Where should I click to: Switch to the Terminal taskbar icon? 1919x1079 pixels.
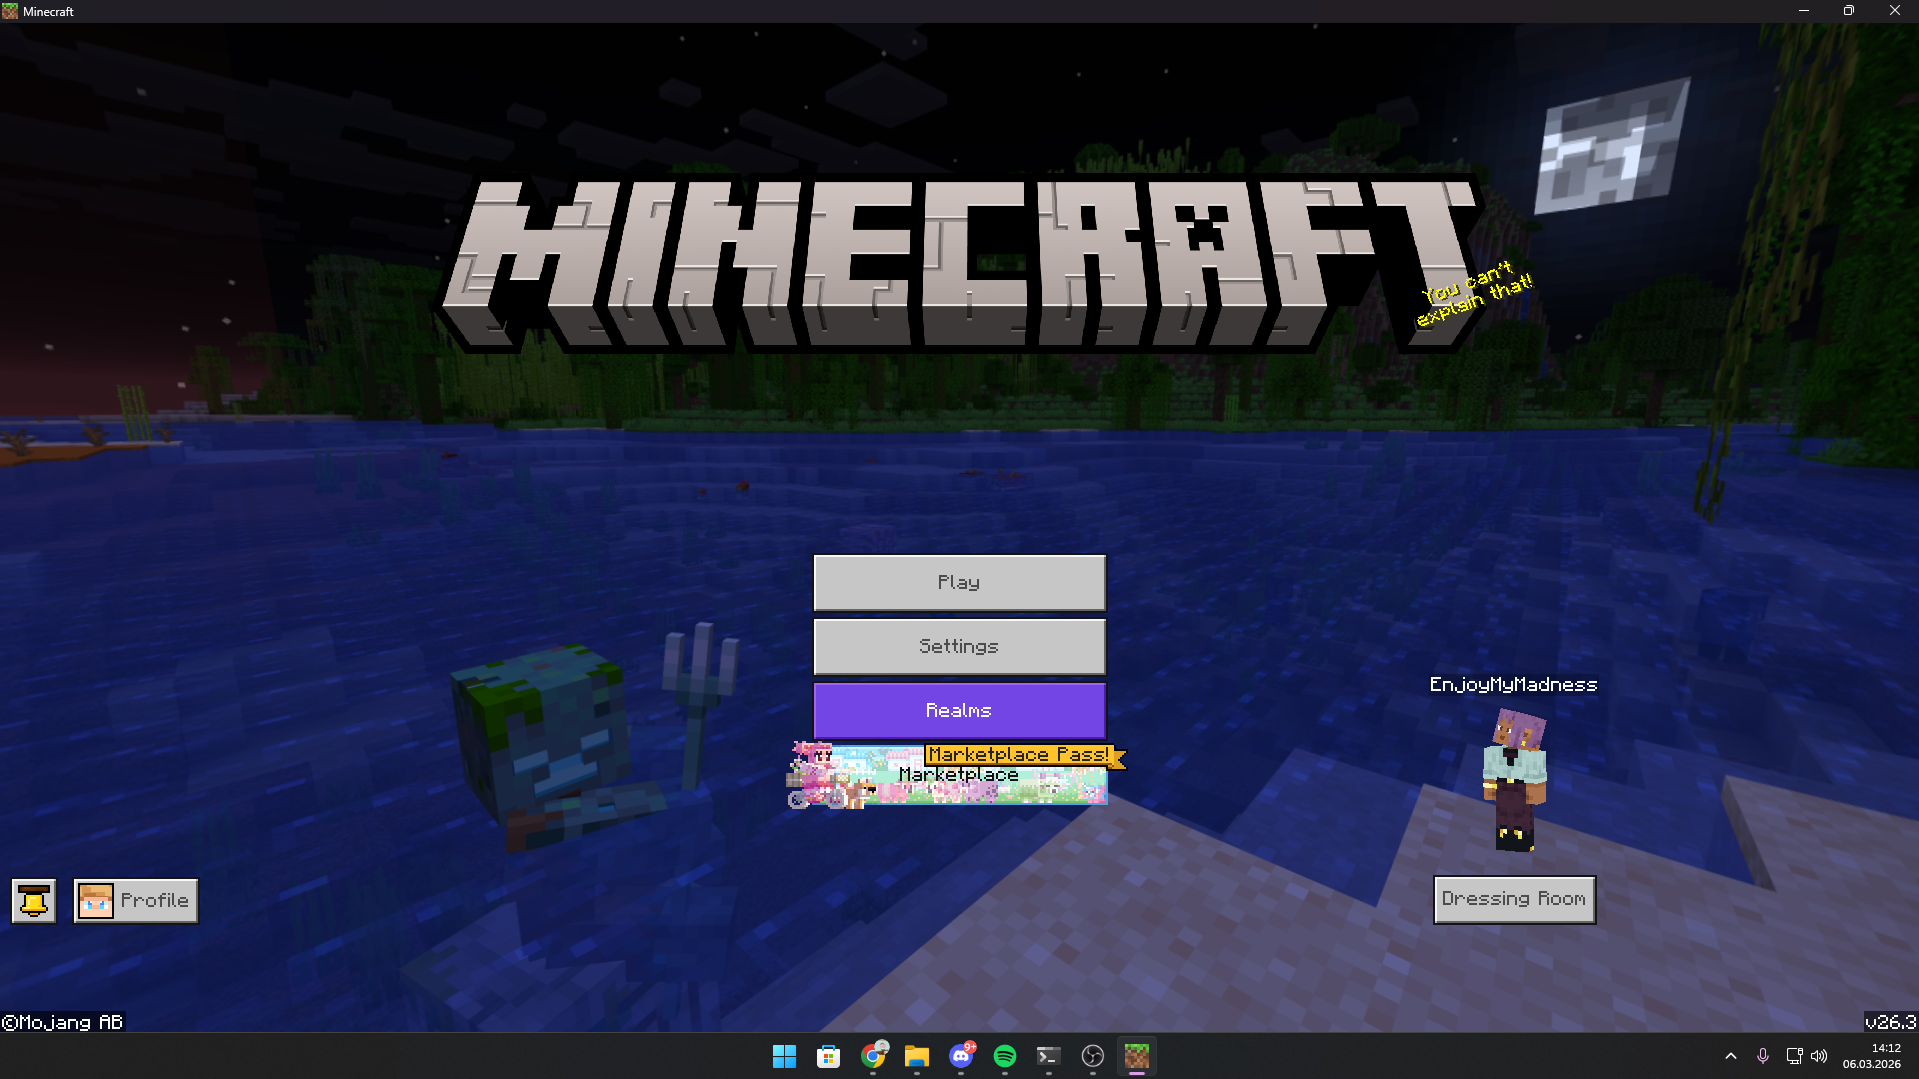pos(1049,1056)
